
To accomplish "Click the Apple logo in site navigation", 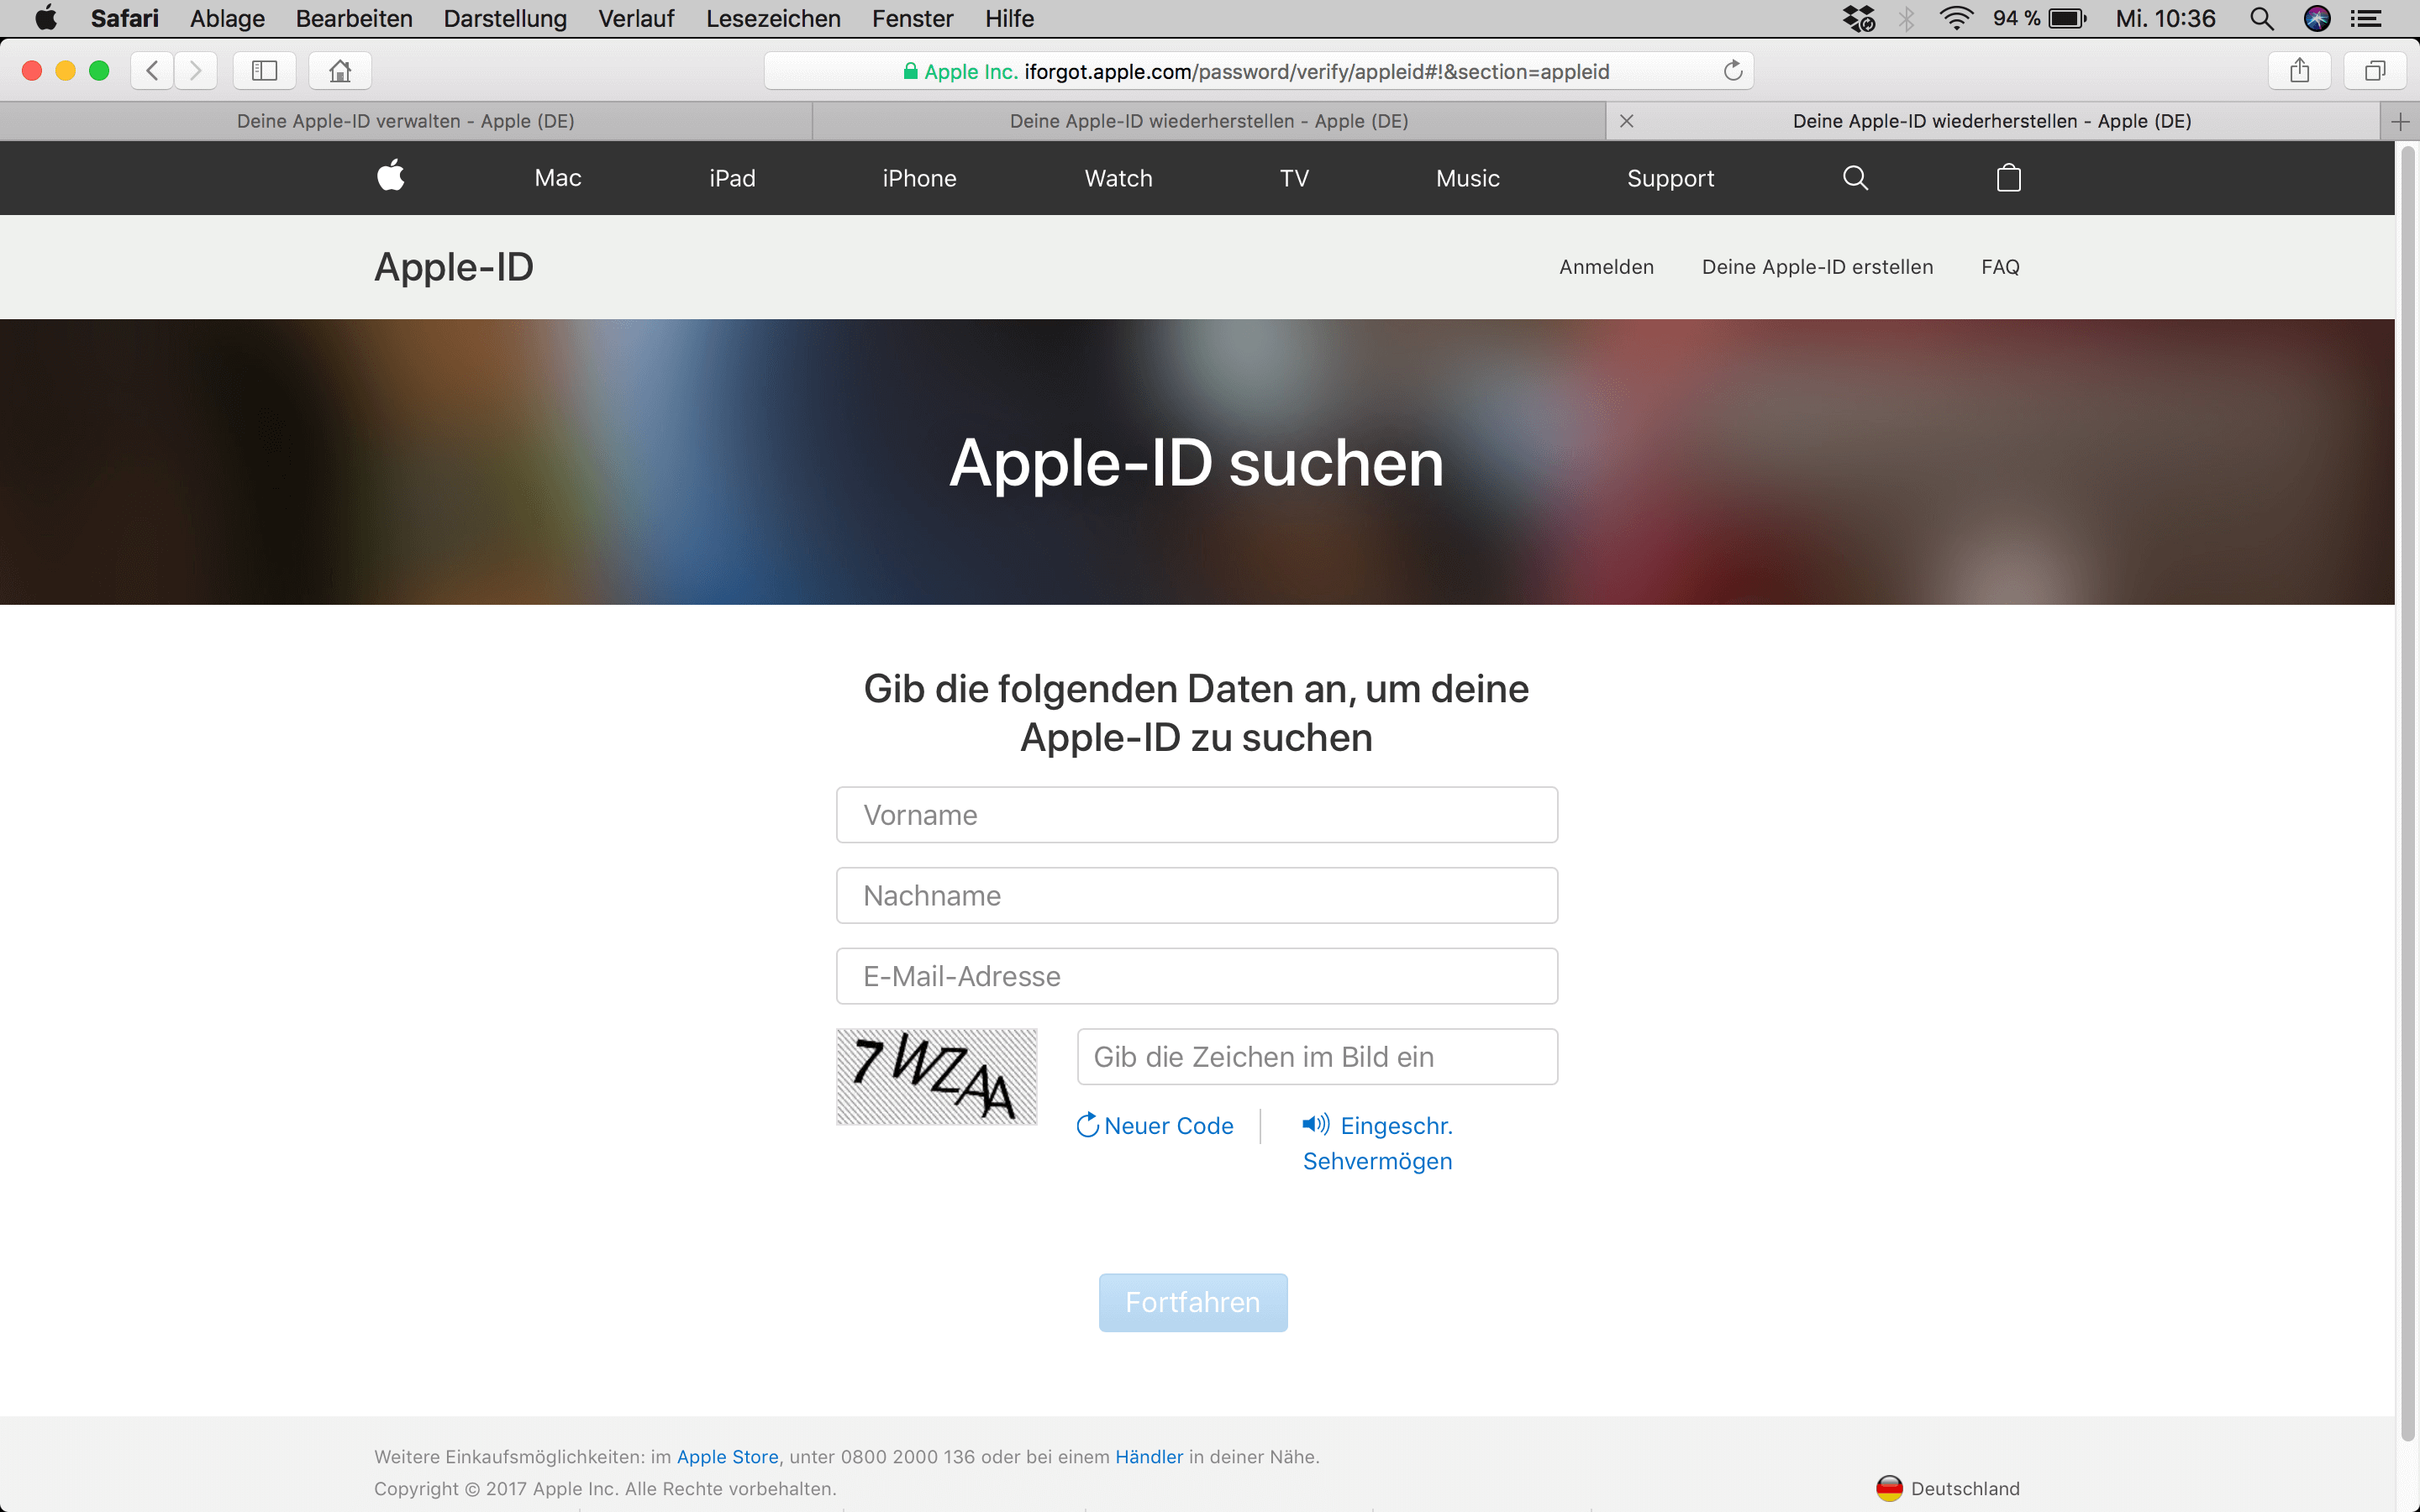I will 391,177.
